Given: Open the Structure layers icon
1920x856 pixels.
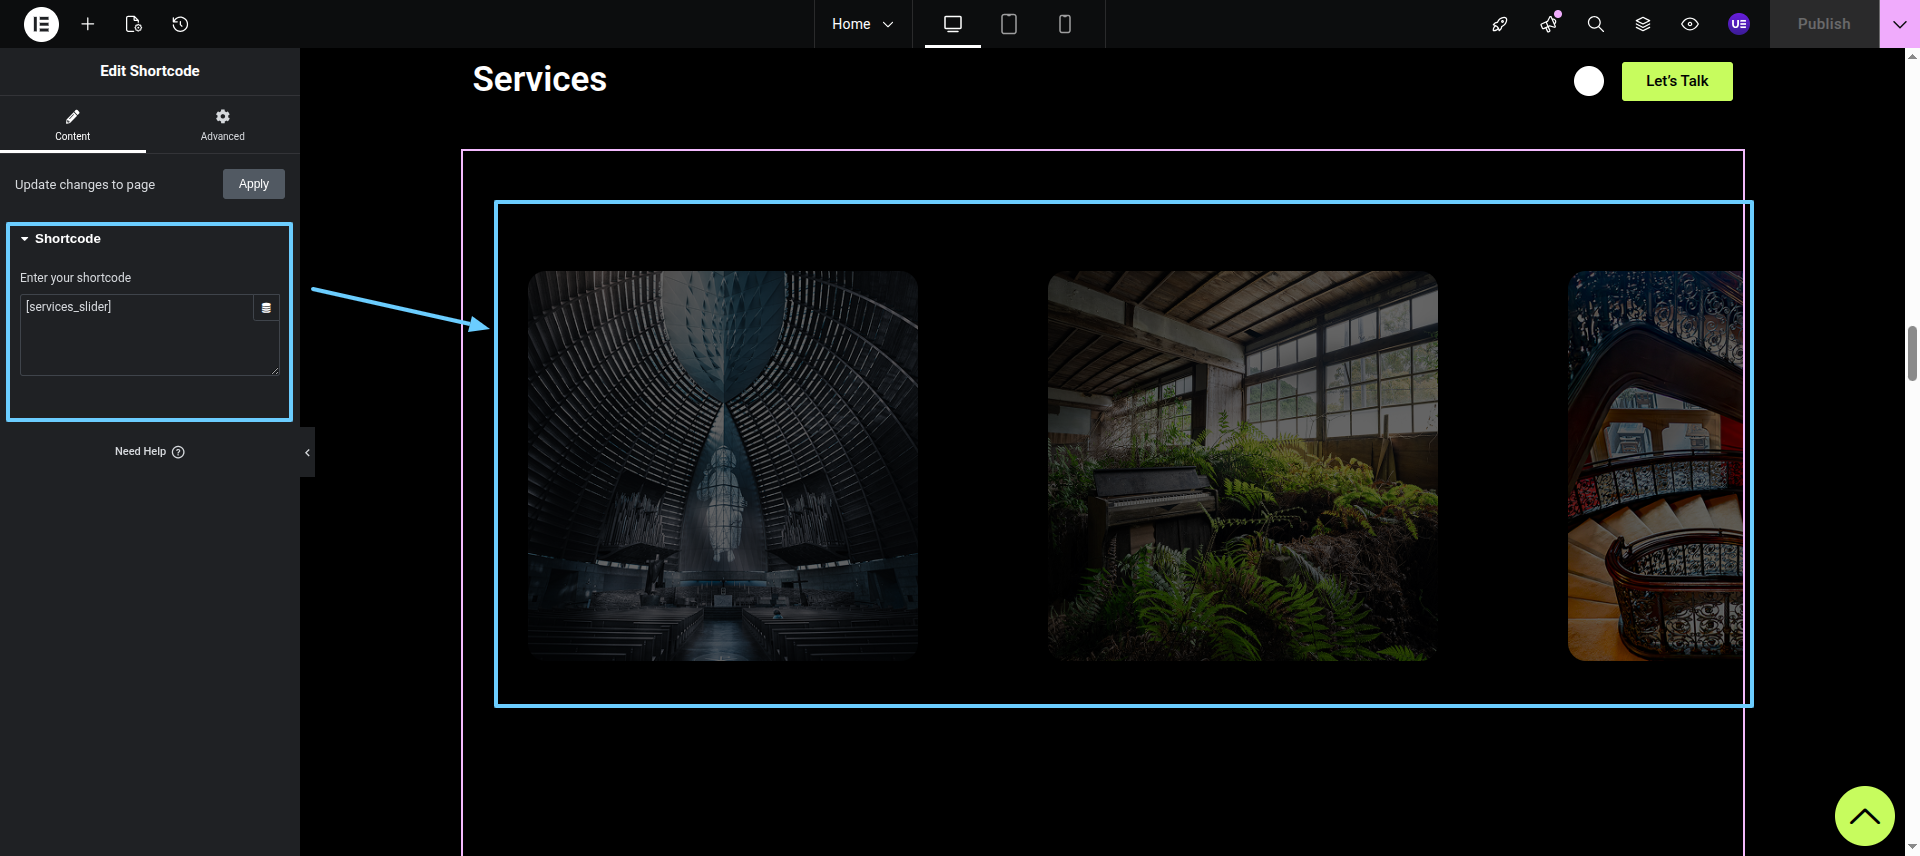Looking at the screenshot, I should tap(1642, 24).
